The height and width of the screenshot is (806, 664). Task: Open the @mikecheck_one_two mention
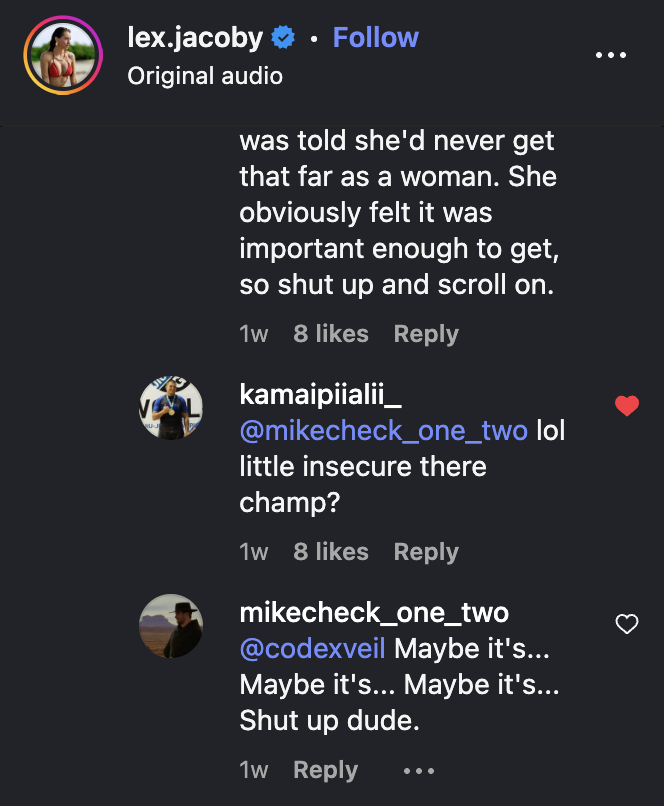pyautogui.click(x=383, y=431)
